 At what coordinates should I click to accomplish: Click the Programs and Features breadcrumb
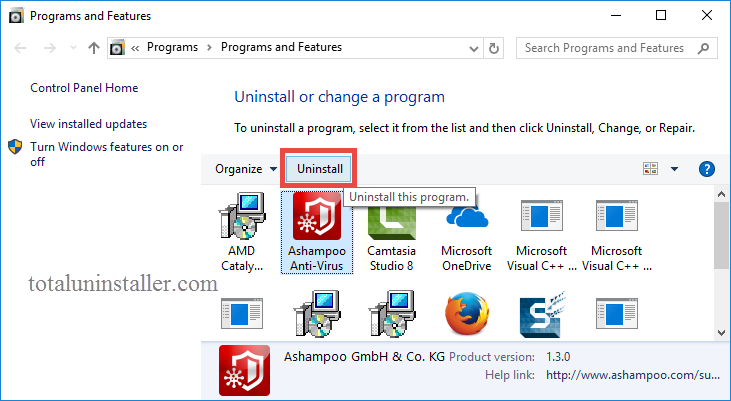281,47
